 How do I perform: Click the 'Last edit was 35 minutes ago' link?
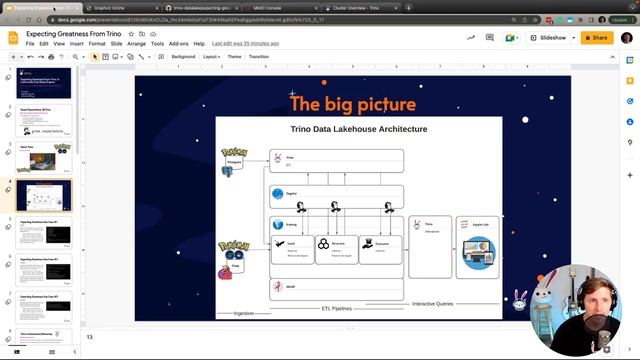click(x=245, y=44)
